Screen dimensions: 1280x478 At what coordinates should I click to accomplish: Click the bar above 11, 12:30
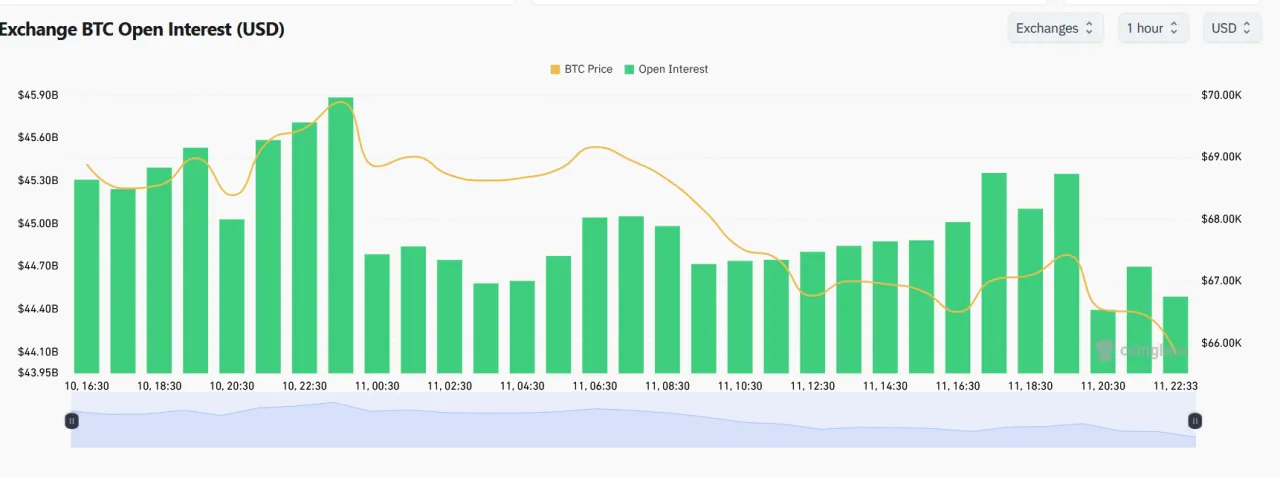click(x=813, y=312)
